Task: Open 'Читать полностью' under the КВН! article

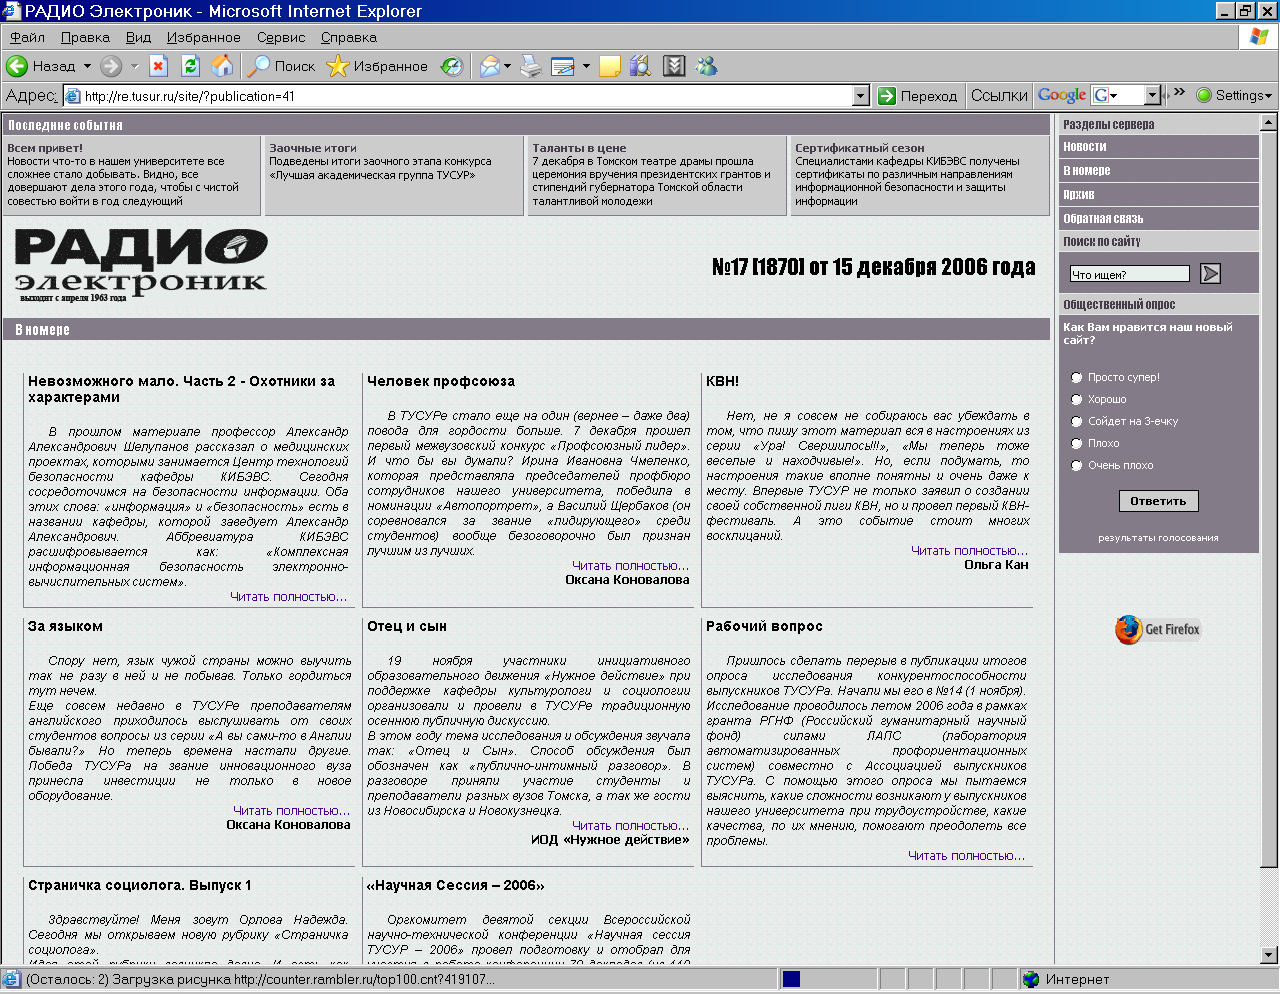Action: (x=968, y=550)
